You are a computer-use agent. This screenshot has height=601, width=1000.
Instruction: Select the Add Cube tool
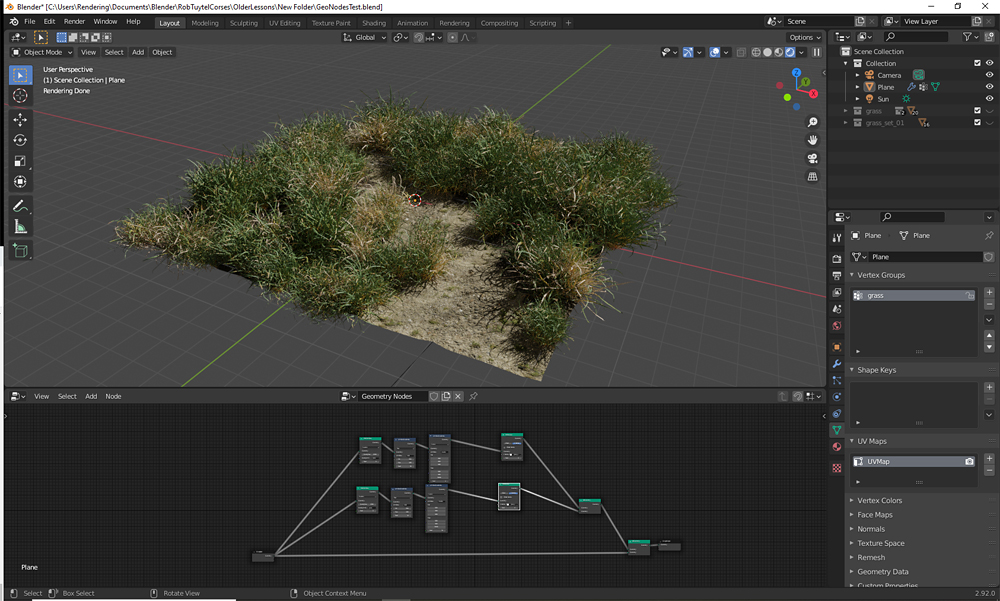tap(20, 251)
